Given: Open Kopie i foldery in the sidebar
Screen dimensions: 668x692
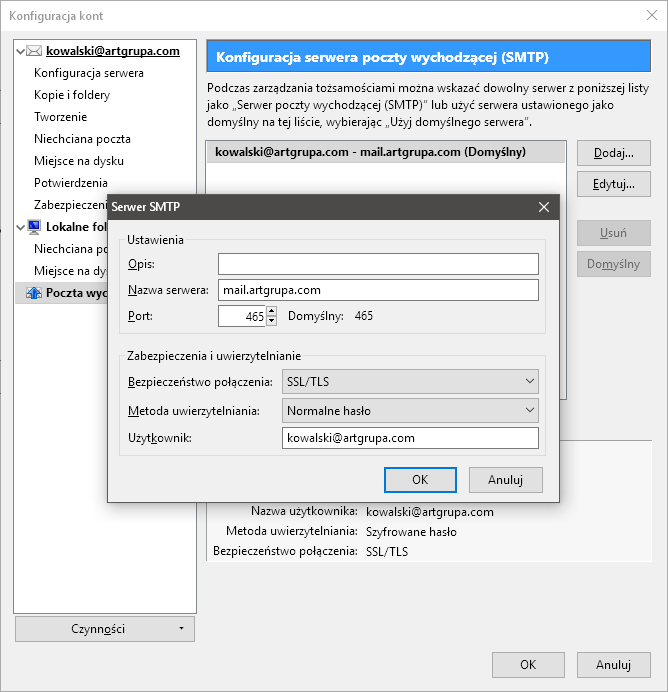Looking at the screenshot, I should coord(72,95).
